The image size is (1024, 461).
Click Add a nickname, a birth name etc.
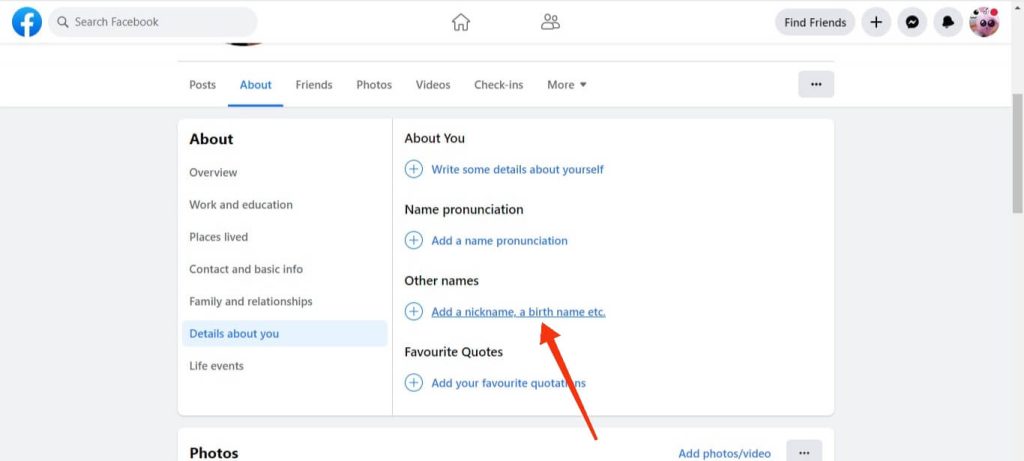pyautogui.click(x=519, y=312)
